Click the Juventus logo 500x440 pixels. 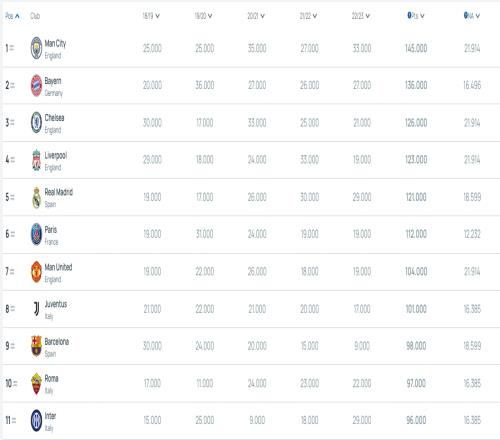(36, 309)
